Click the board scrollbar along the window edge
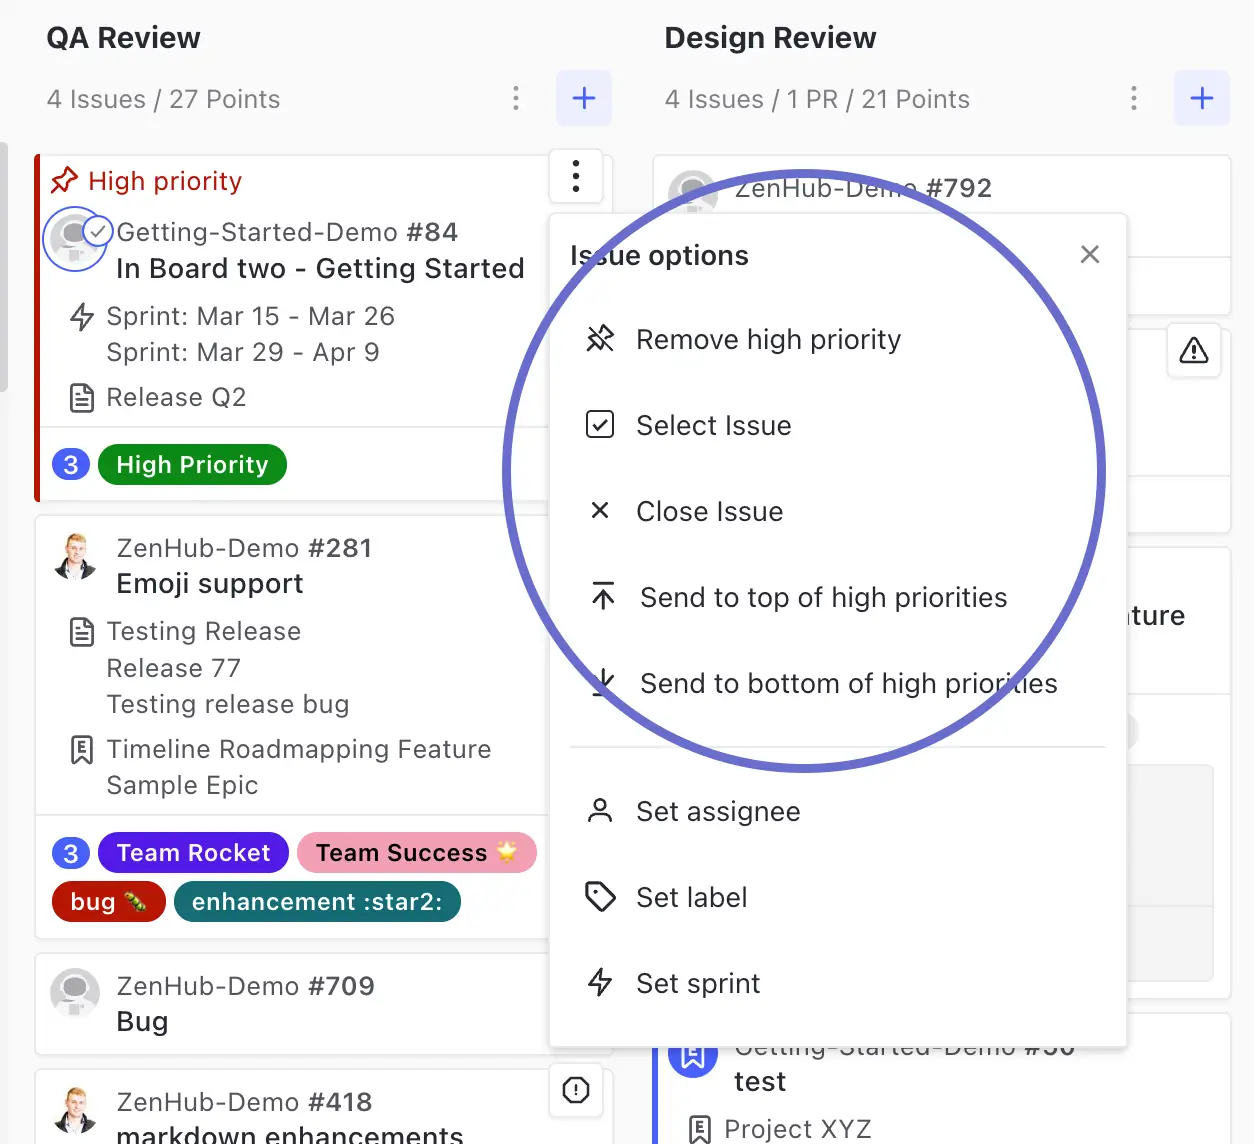 pyautogui.click(x=4, y=265)
